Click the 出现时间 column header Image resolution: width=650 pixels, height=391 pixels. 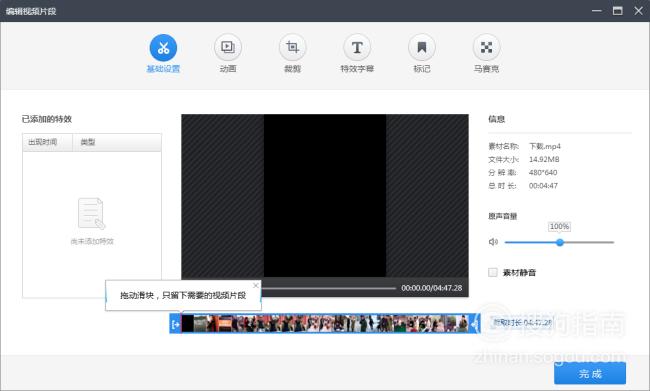pyautogui.click(x=48, y=142)
